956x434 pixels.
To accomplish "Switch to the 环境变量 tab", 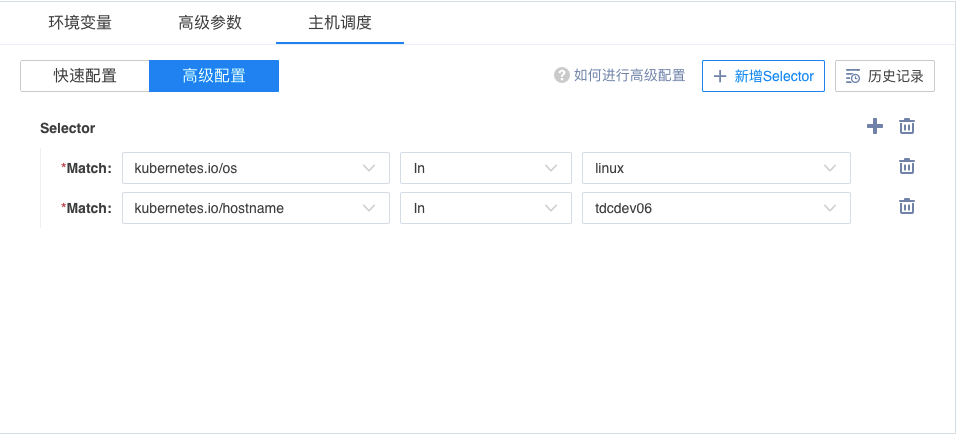I will (x=80, y=23).
